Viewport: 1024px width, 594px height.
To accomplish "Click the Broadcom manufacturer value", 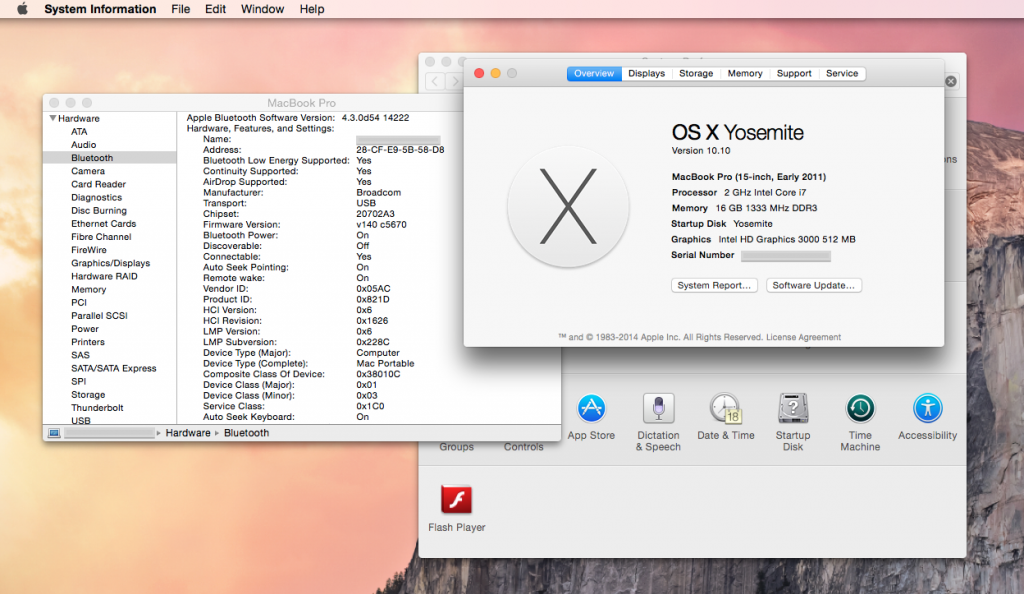I will (x=379, y=193).
